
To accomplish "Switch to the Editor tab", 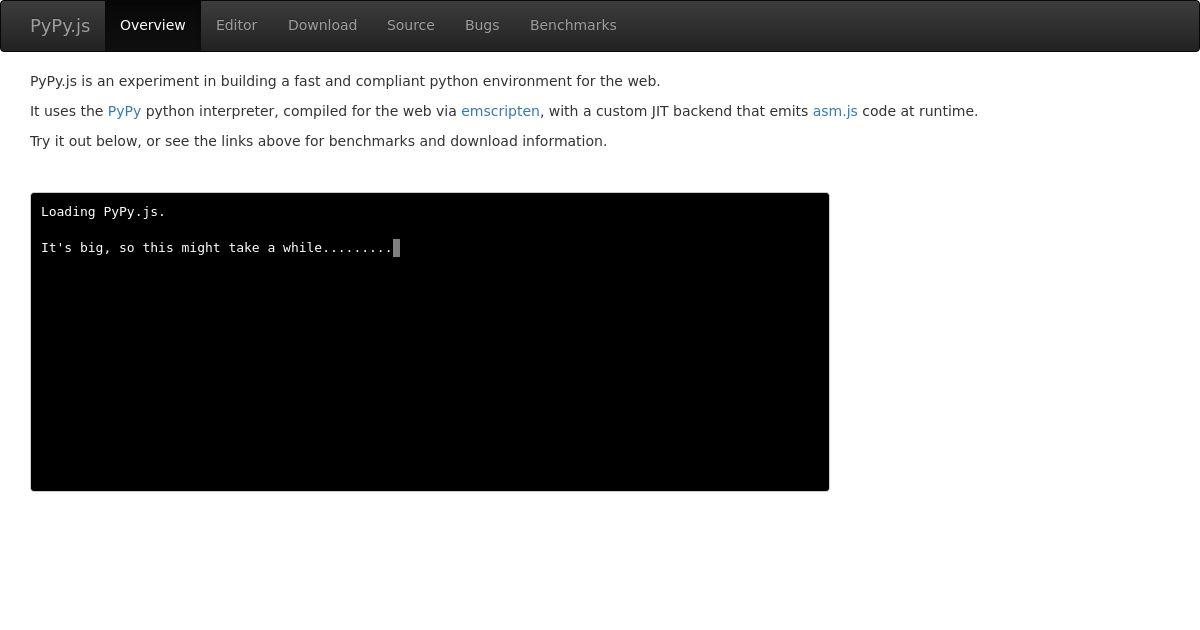I will coord(237,26).
